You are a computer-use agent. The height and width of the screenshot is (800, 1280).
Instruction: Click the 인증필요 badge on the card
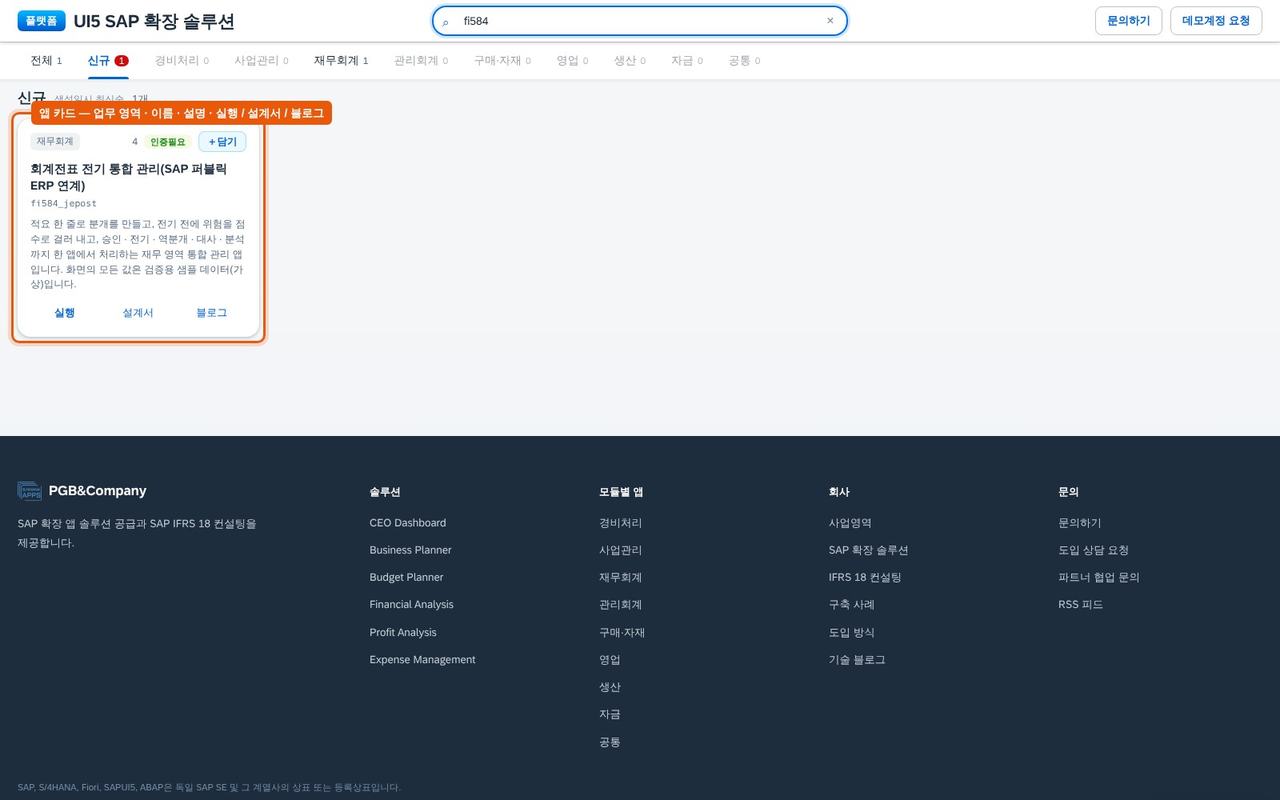click(x=168, y=142)
